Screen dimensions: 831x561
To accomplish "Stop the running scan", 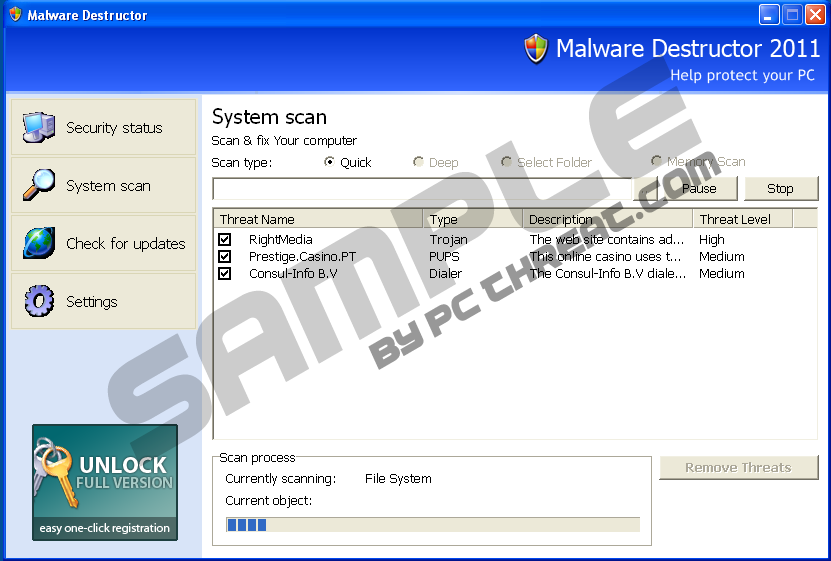I will click(781, 189).
